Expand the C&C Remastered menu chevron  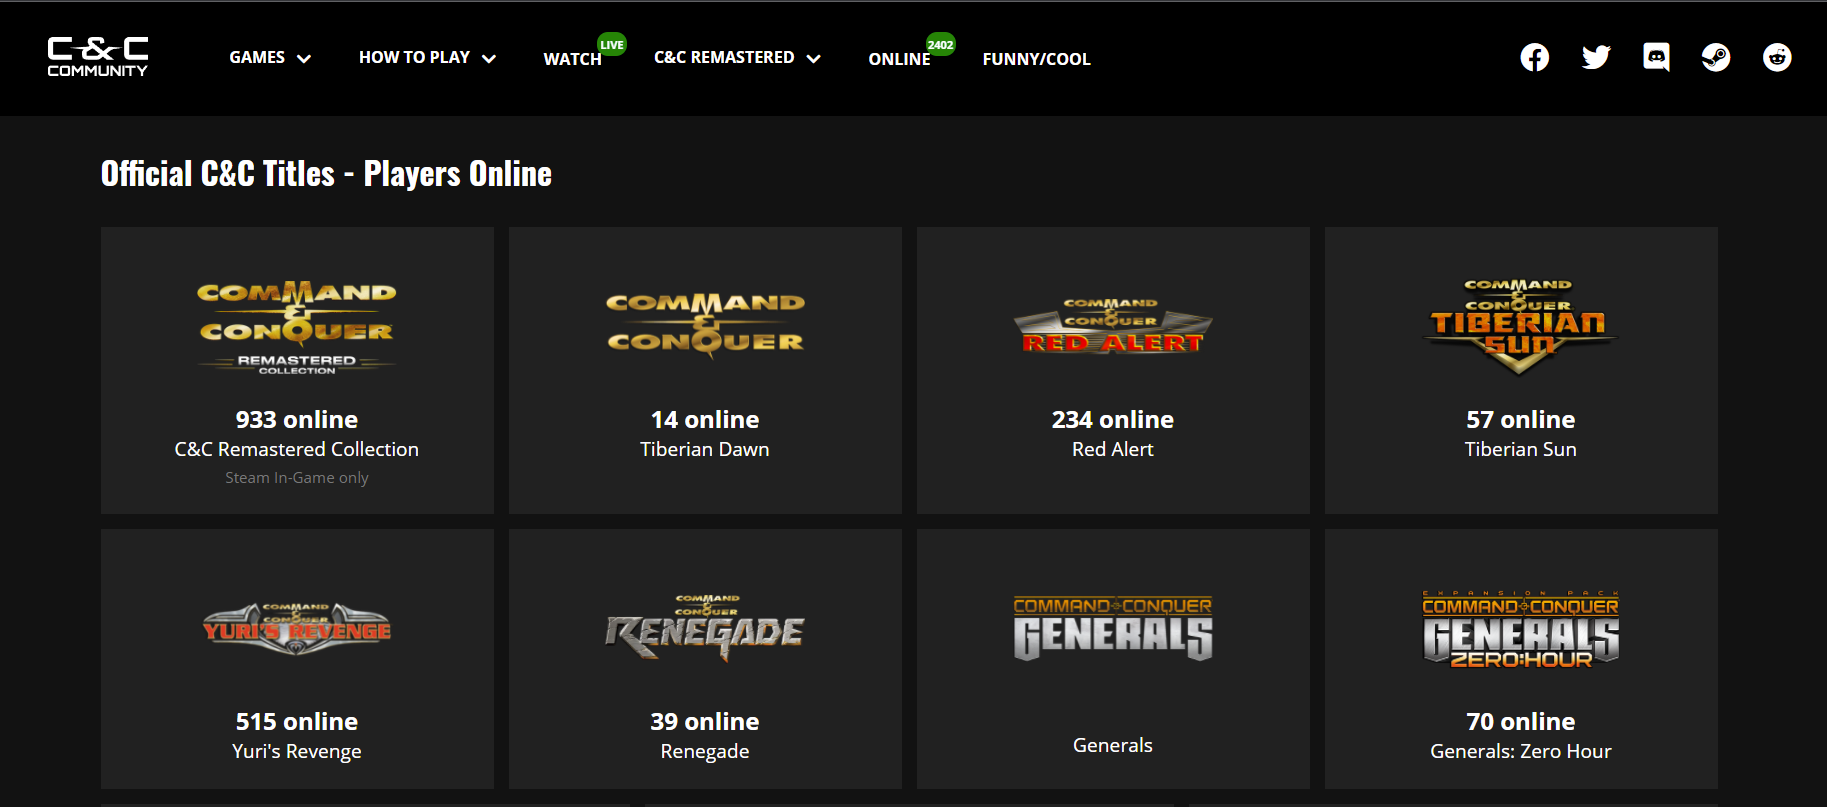tap(814, 59)
